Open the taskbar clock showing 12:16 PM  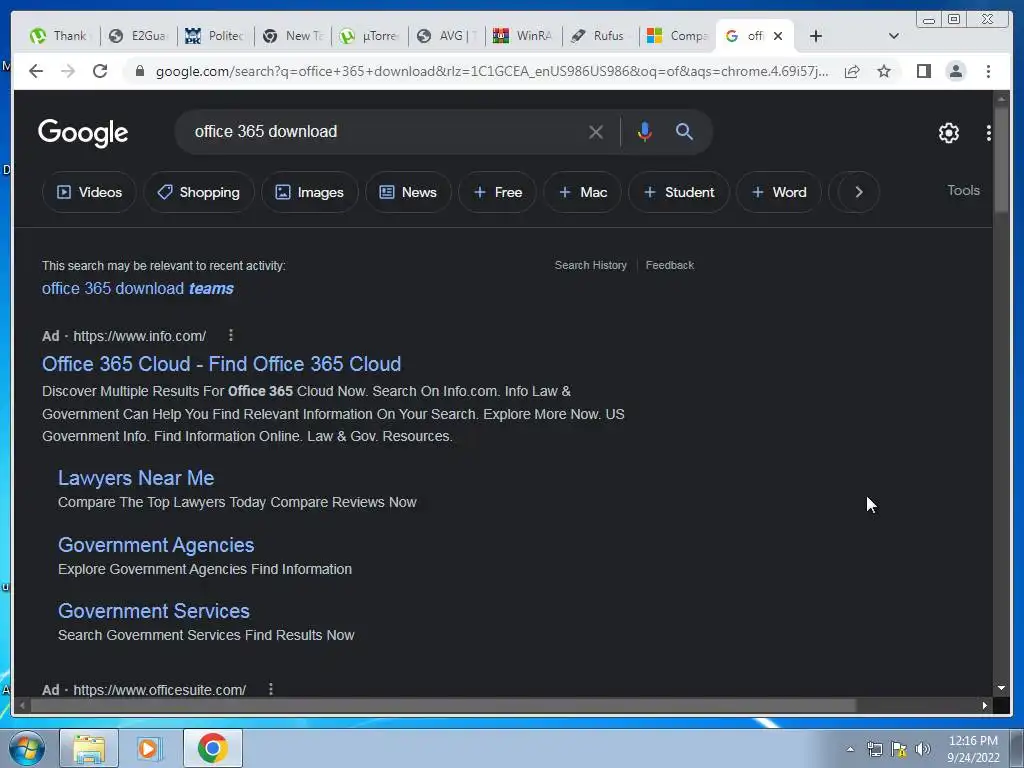pos(973,748)
